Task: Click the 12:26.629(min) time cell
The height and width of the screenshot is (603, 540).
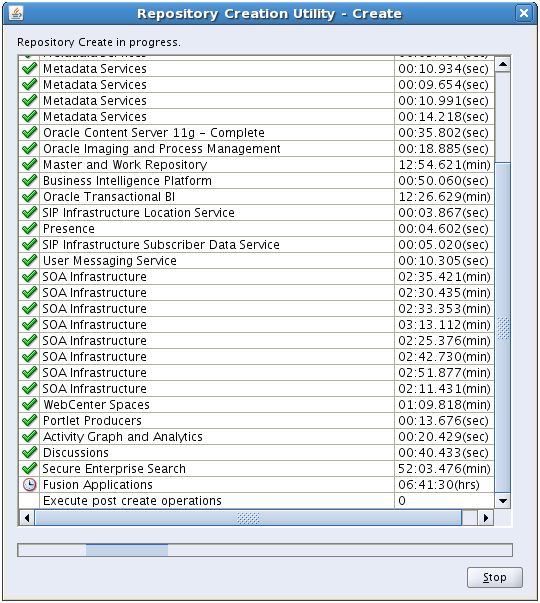Action: click(x=444, y=197)
